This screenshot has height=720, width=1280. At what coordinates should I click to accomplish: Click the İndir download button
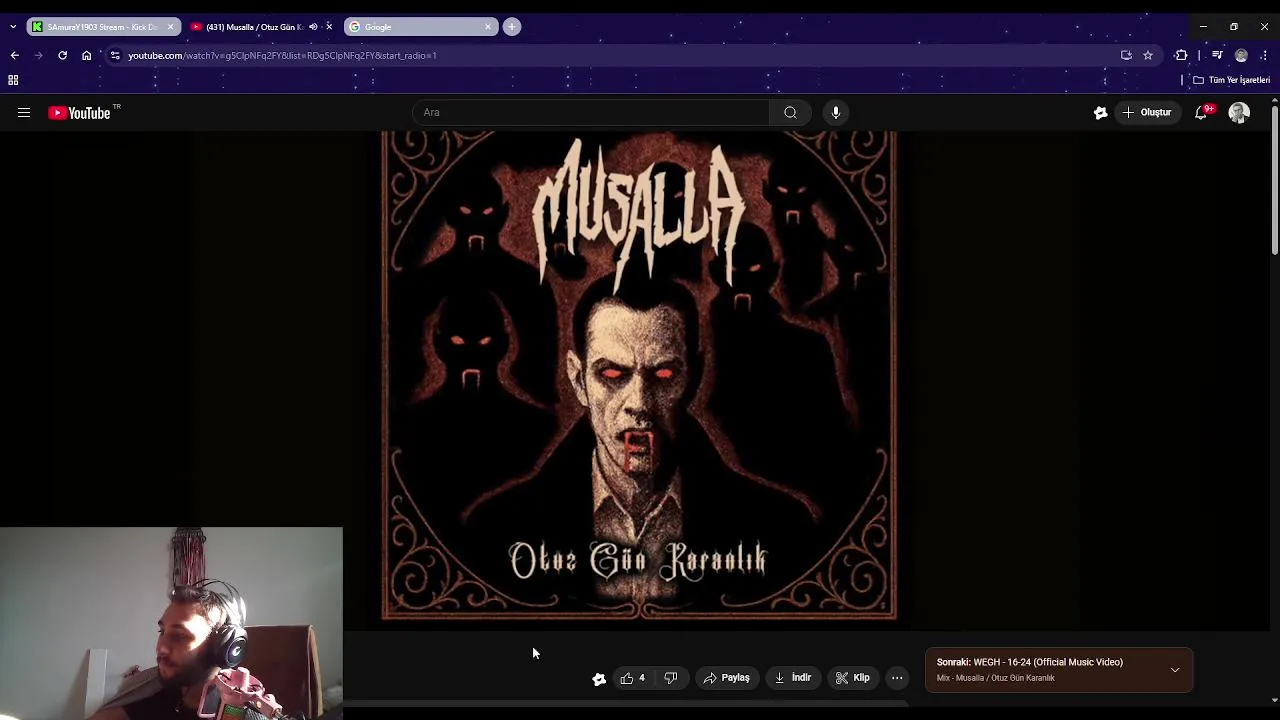click(792, 678)
